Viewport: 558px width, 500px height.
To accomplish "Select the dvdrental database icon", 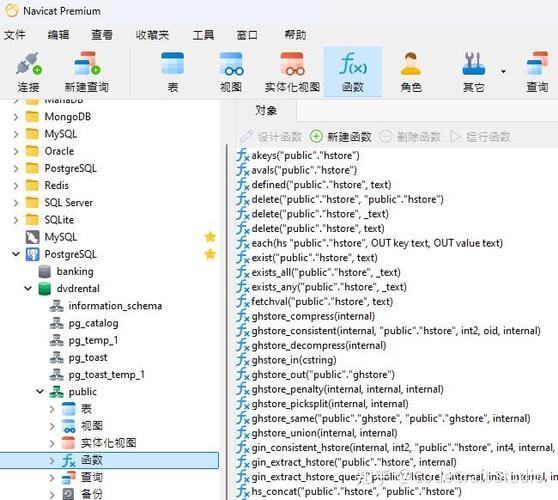I will (44, 289).
